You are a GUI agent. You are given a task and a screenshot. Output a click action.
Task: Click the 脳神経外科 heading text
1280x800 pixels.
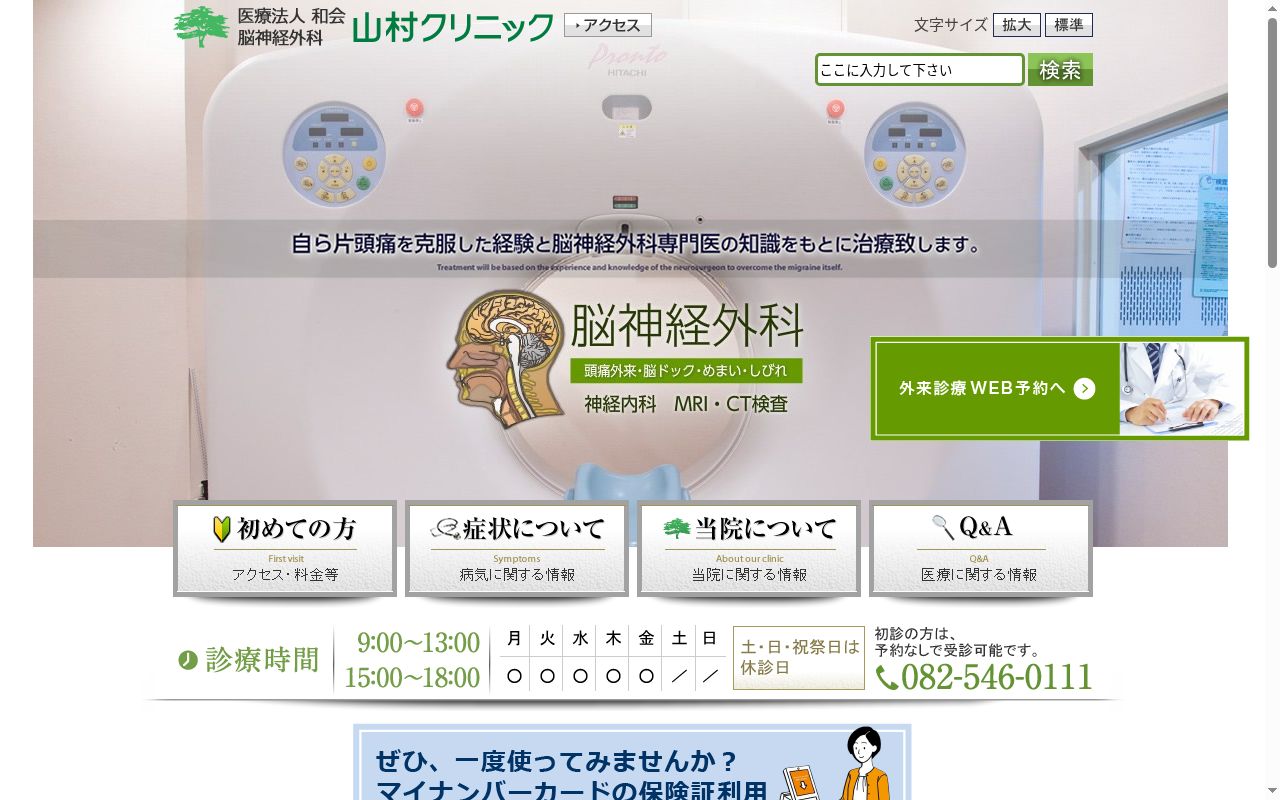click(x=687, y=325)
